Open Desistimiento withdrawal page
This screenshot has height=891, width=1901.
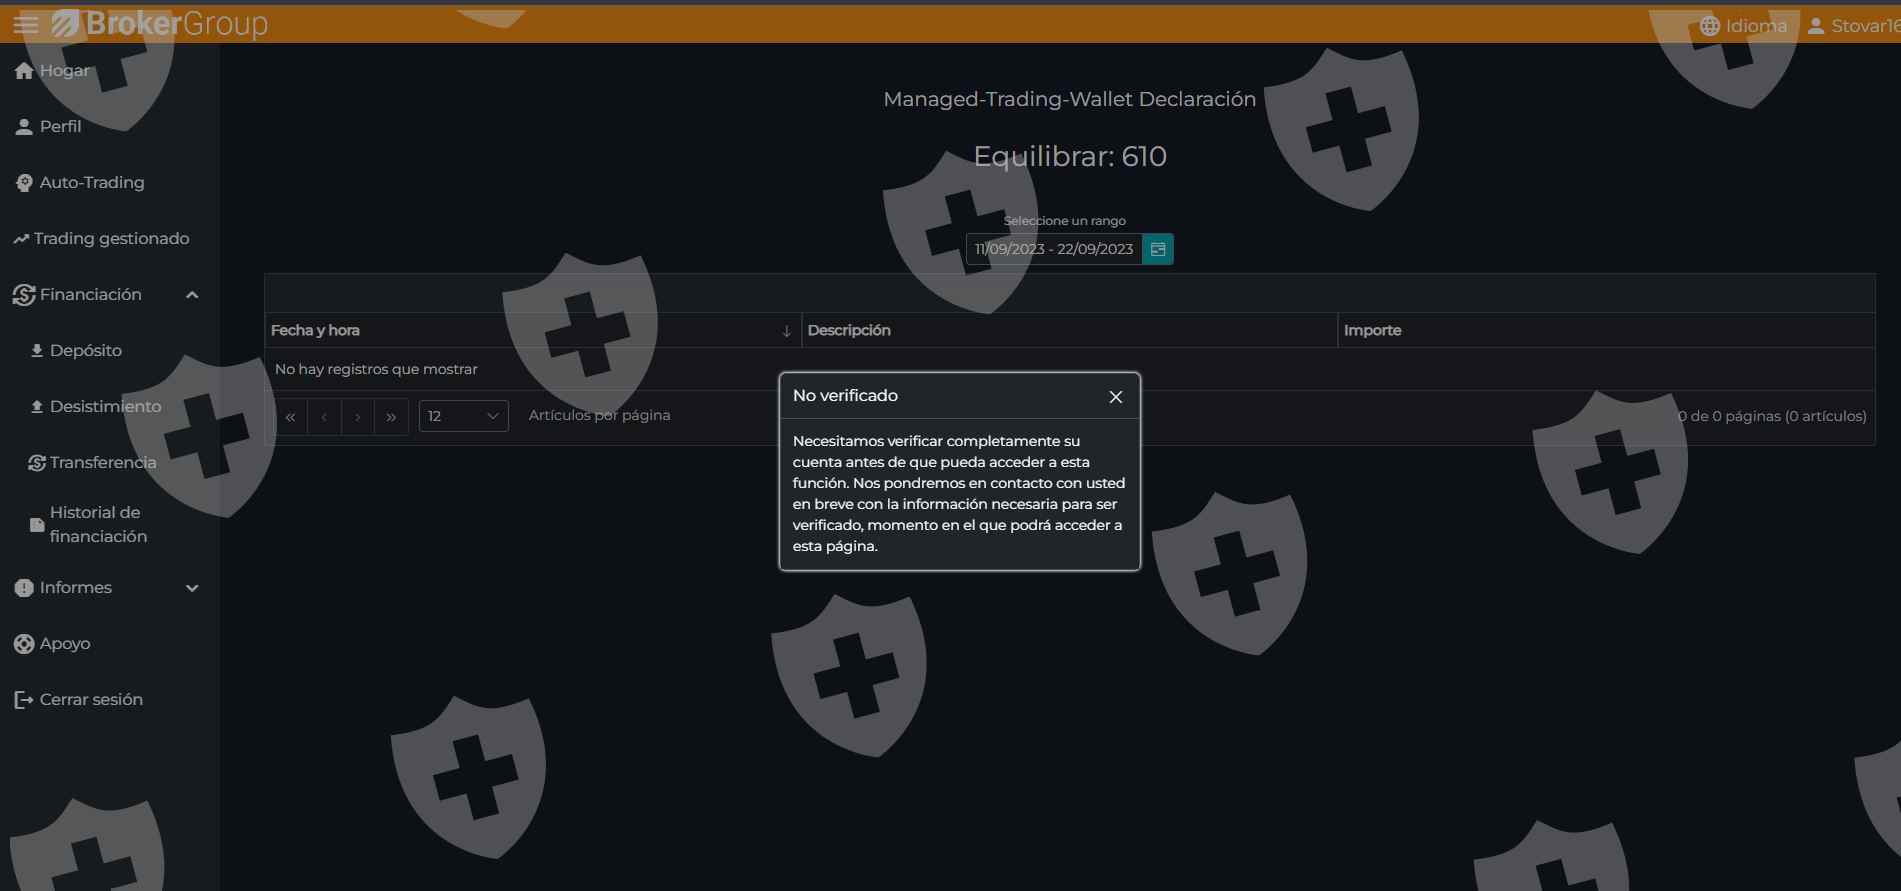pyautogui.click(x=105, y=407)
